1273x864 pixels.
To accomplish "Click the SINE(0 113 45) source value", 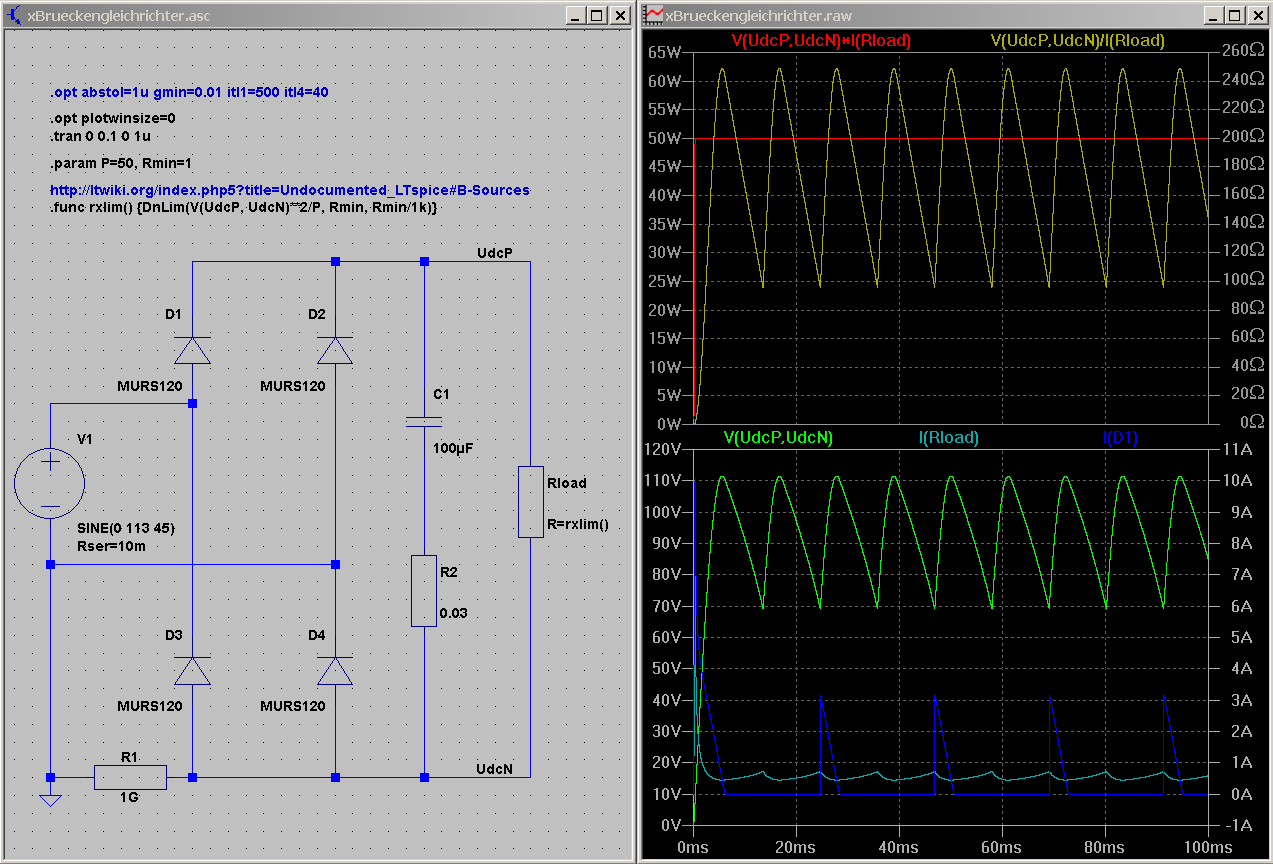I will 126,529.
